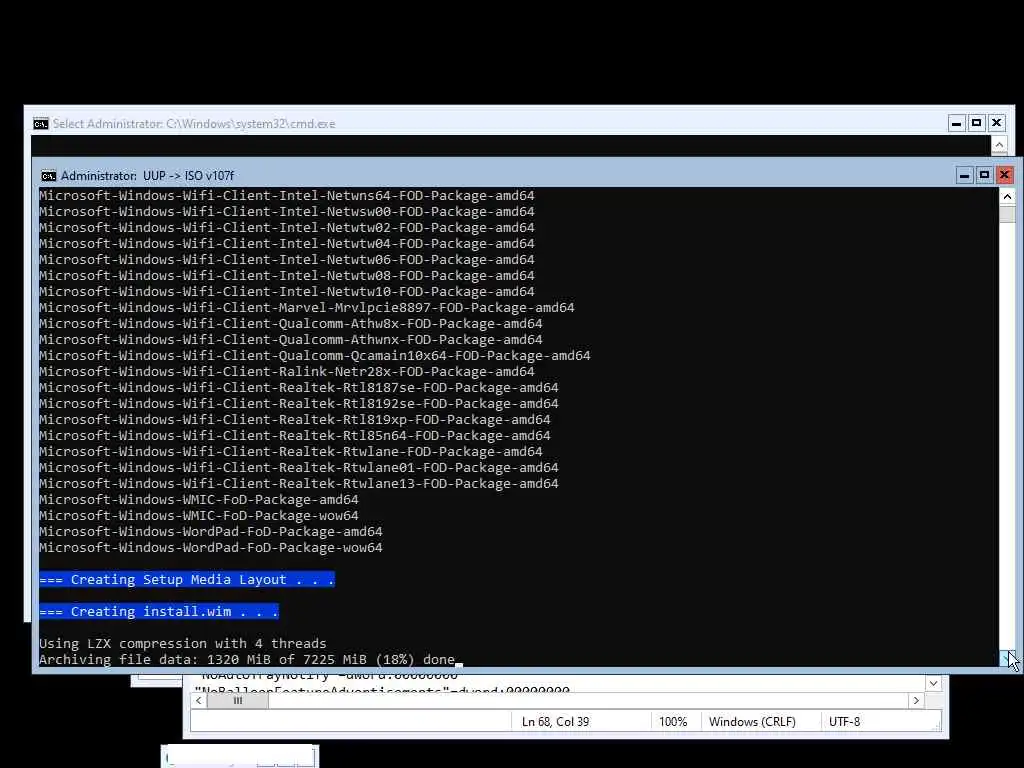This screenshot has width=1024, height=768.
Task: Click 'Using LZX compression with 4 threads' line
Action: coord(182,643)
